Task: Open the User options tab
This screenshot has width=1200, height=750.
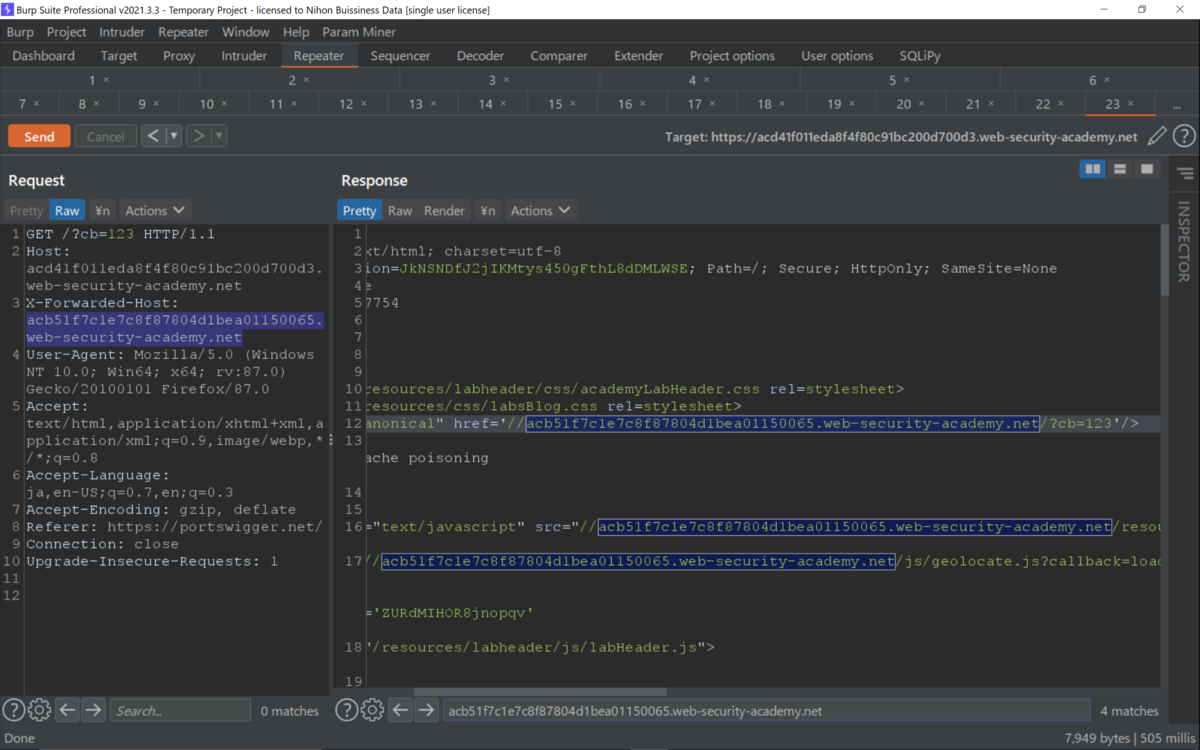Action: [837, 56]
